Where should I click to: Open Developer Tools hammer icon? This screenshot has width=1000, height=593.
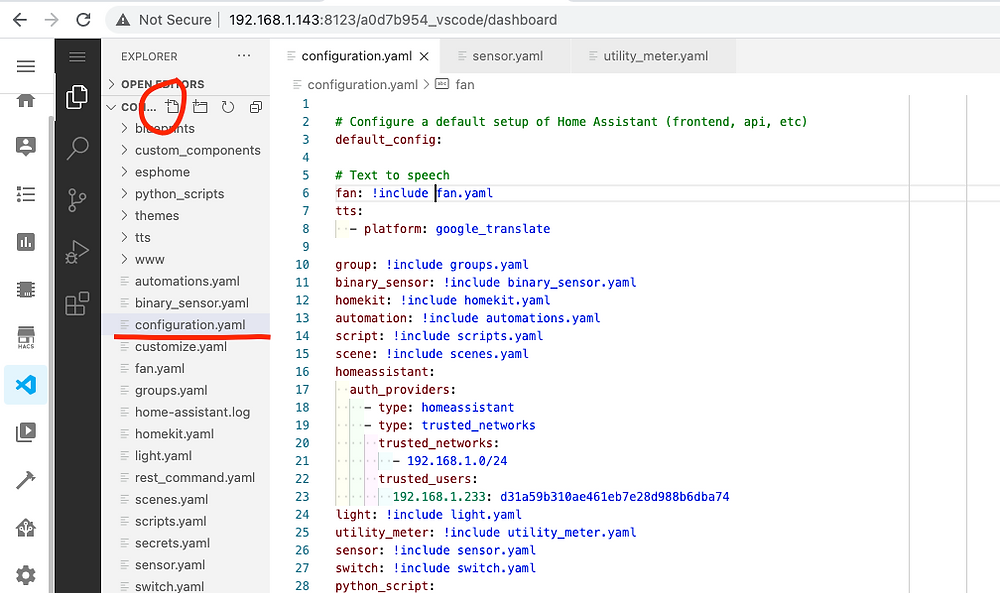(26, 480)
